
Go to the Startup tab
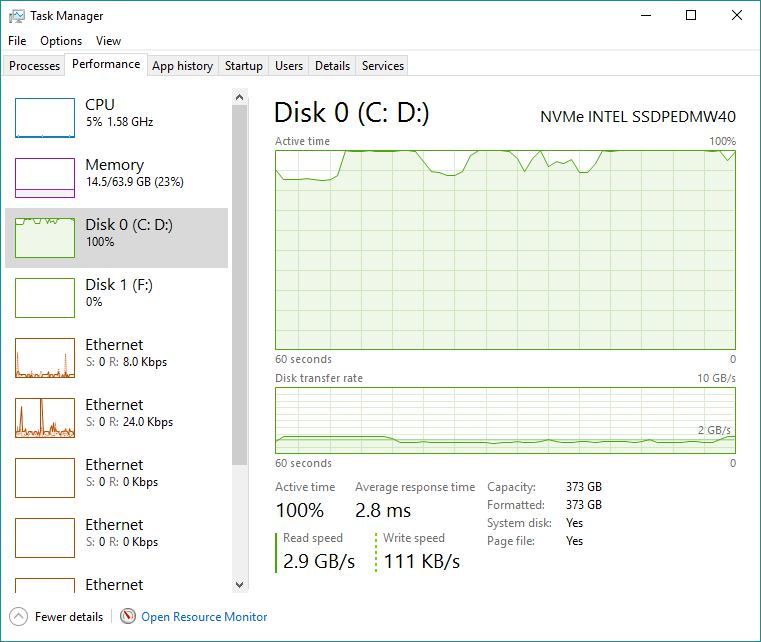[x=244, y=66]
